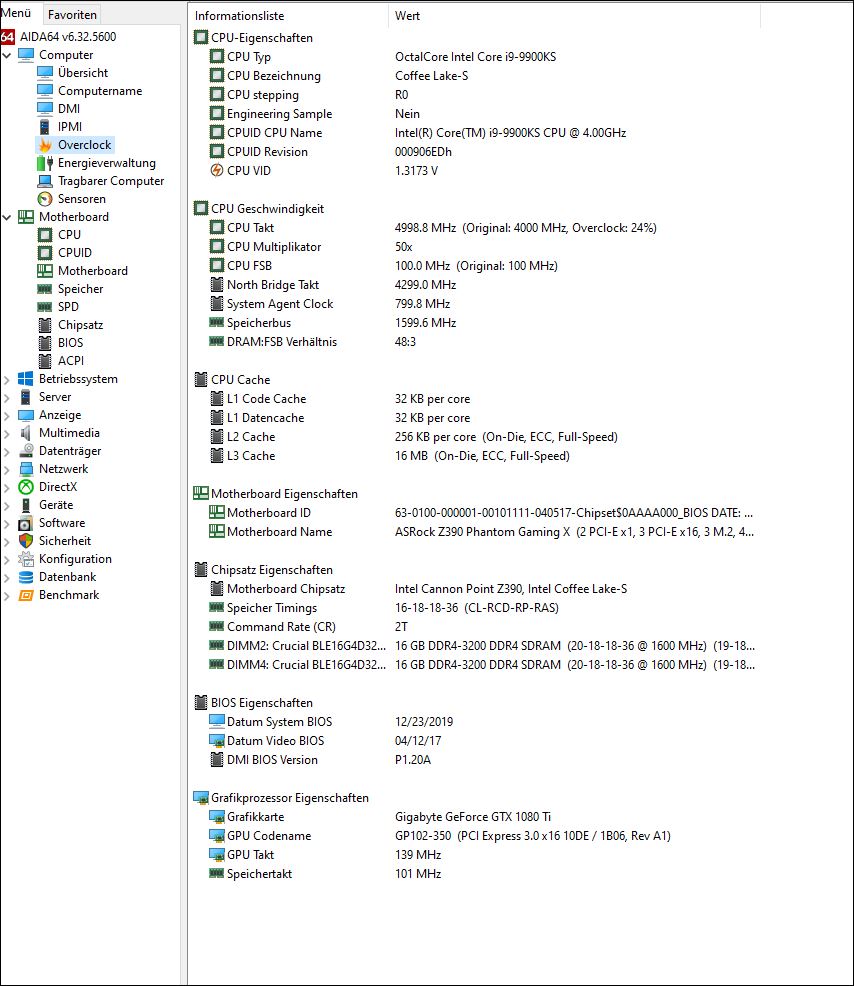Click the Grafikkarte row icon
Screen dimensions: 854x986
(x=216, y=817)
